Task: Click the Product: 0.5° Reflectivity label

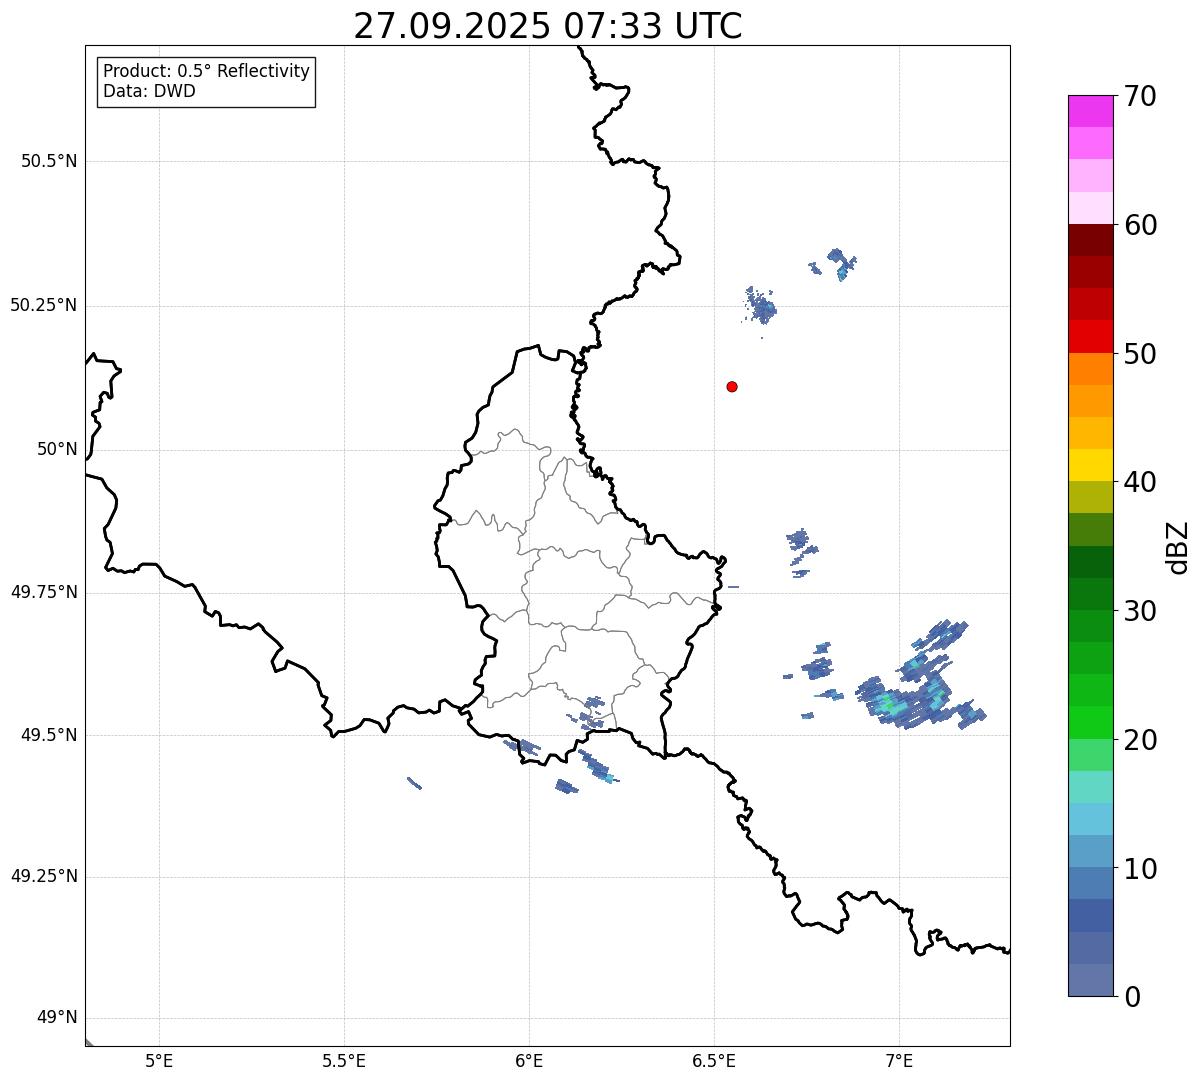Action: (x=206, y=71)
